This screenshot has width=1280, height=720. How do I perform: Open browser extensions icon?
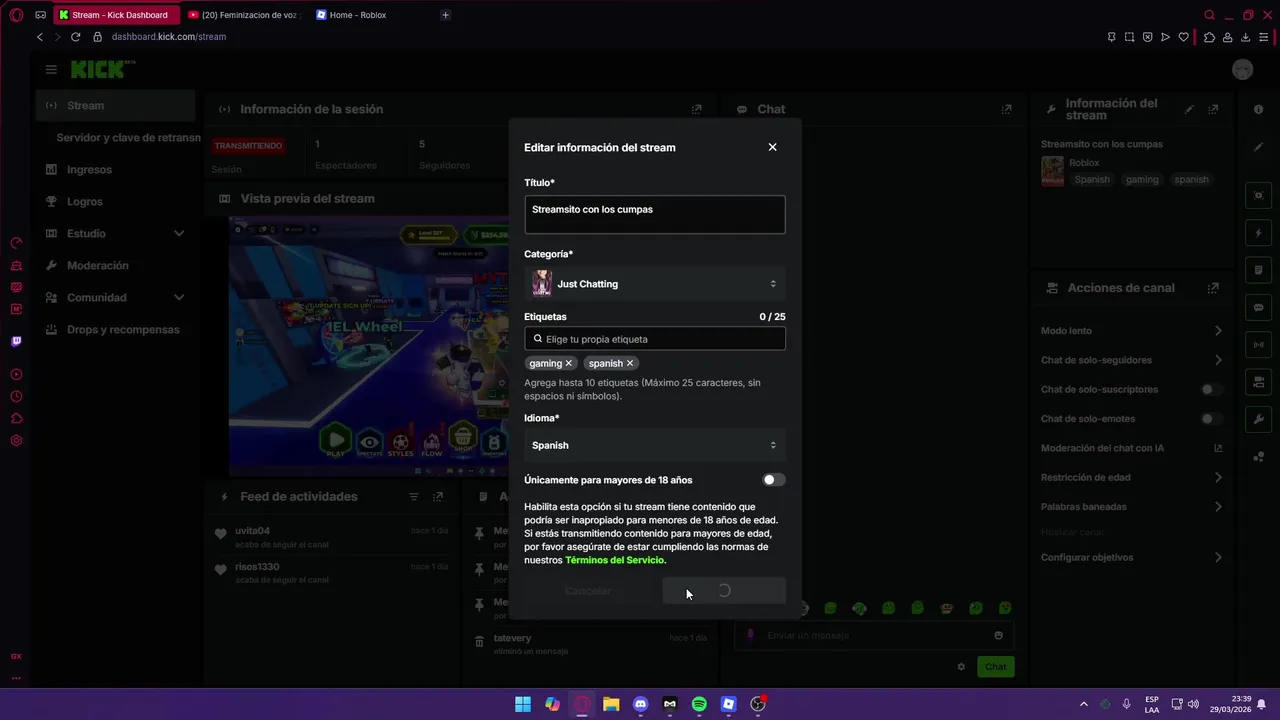1209,37
